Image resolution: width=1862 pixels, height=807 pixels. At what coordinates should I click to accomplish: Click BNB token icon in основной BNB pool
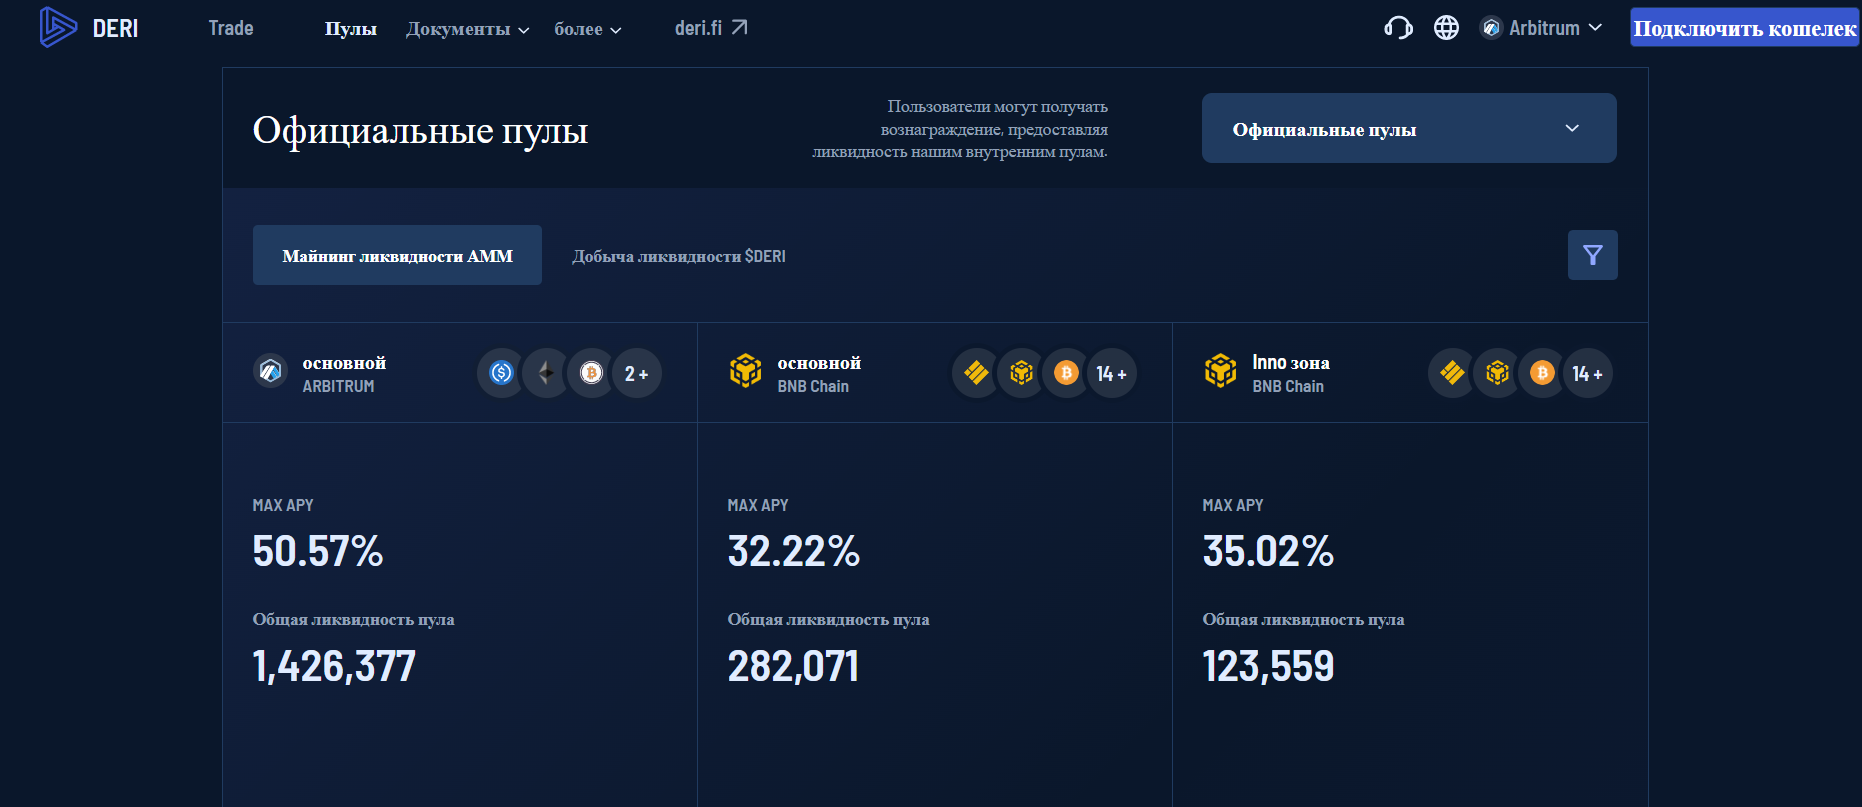point(1021,373)
